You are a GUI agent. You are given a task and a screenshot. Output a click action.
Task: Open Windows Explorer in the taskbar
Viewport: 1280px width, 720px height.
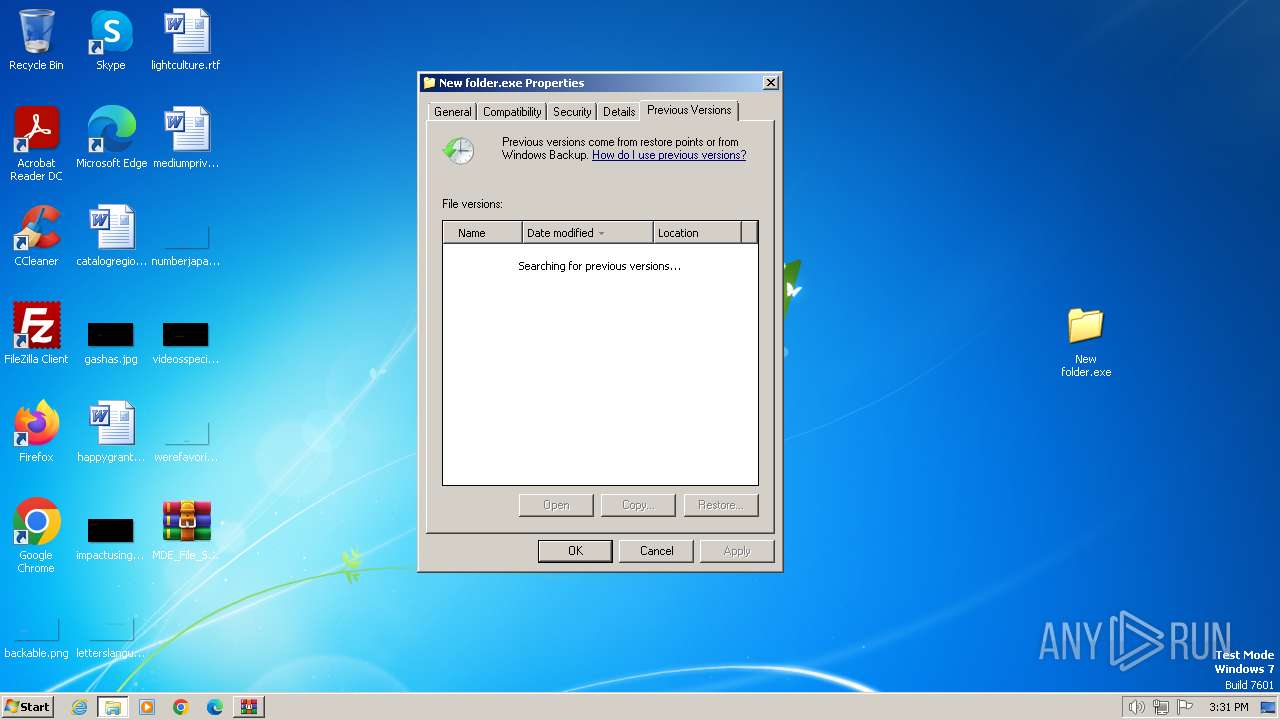click(113, 707)
